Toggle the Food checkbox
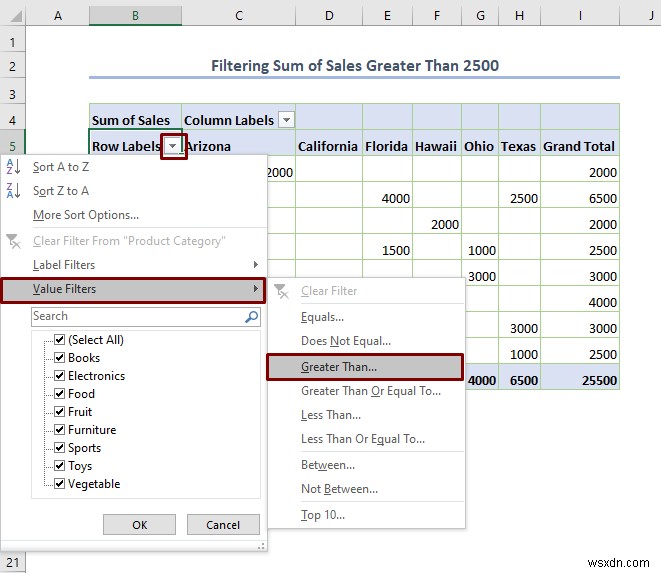Image resolution: width=661 pixels, height=573 pixels. (59, 393)
